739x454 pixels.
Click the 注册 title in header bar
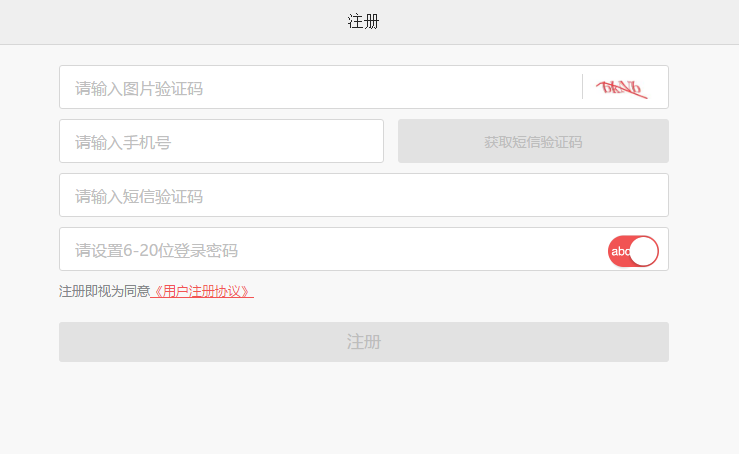(363, 21)
